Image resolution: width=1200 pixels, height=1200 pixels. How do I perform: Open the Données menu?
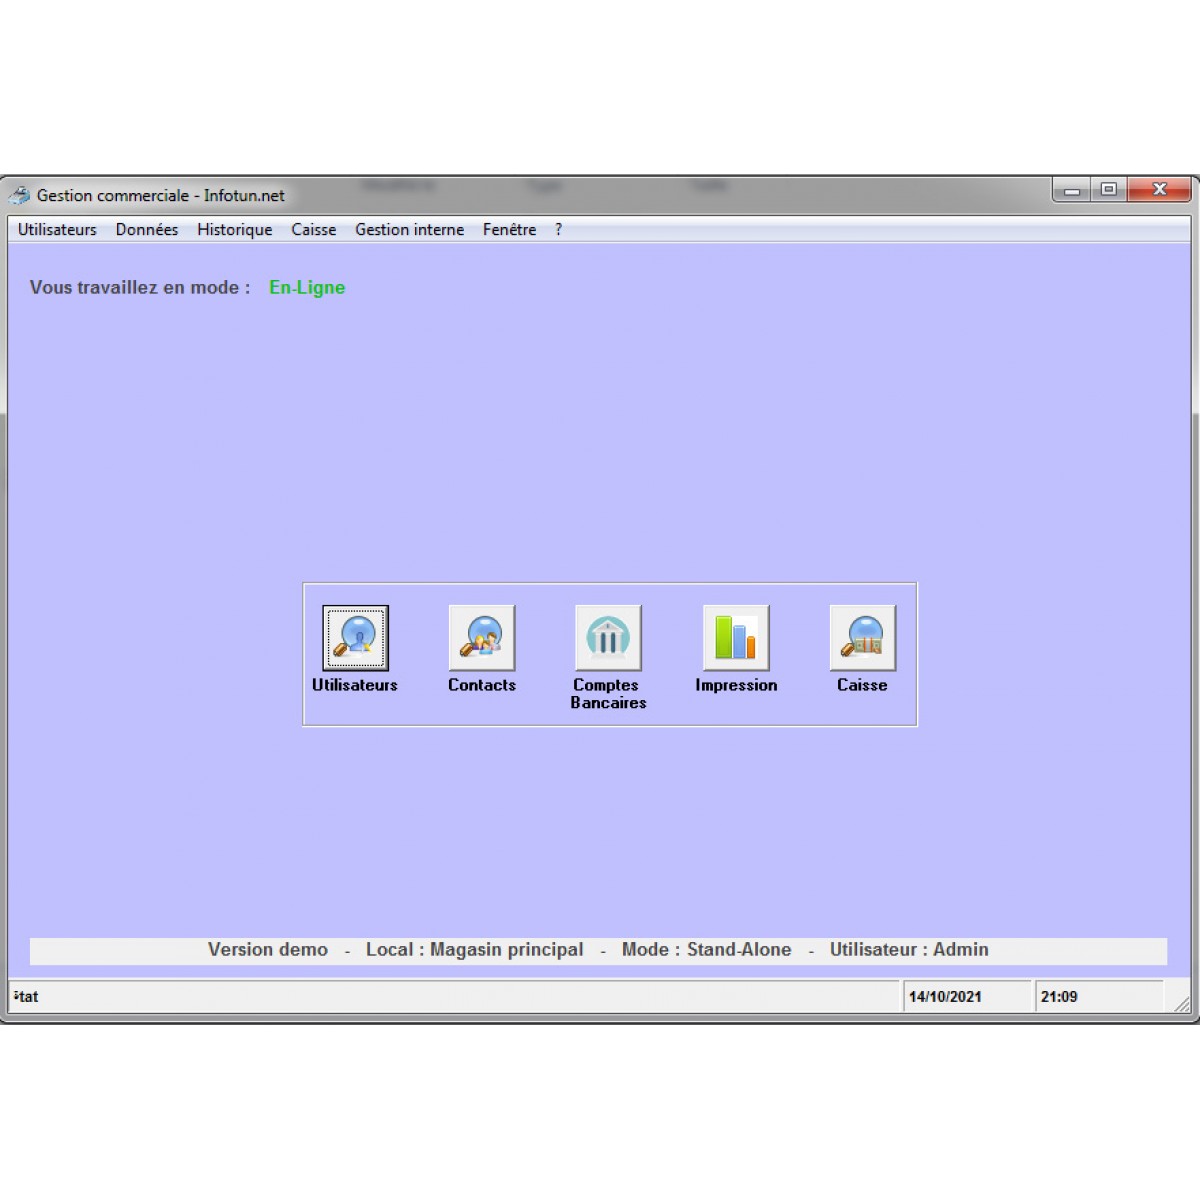point(147,229)
